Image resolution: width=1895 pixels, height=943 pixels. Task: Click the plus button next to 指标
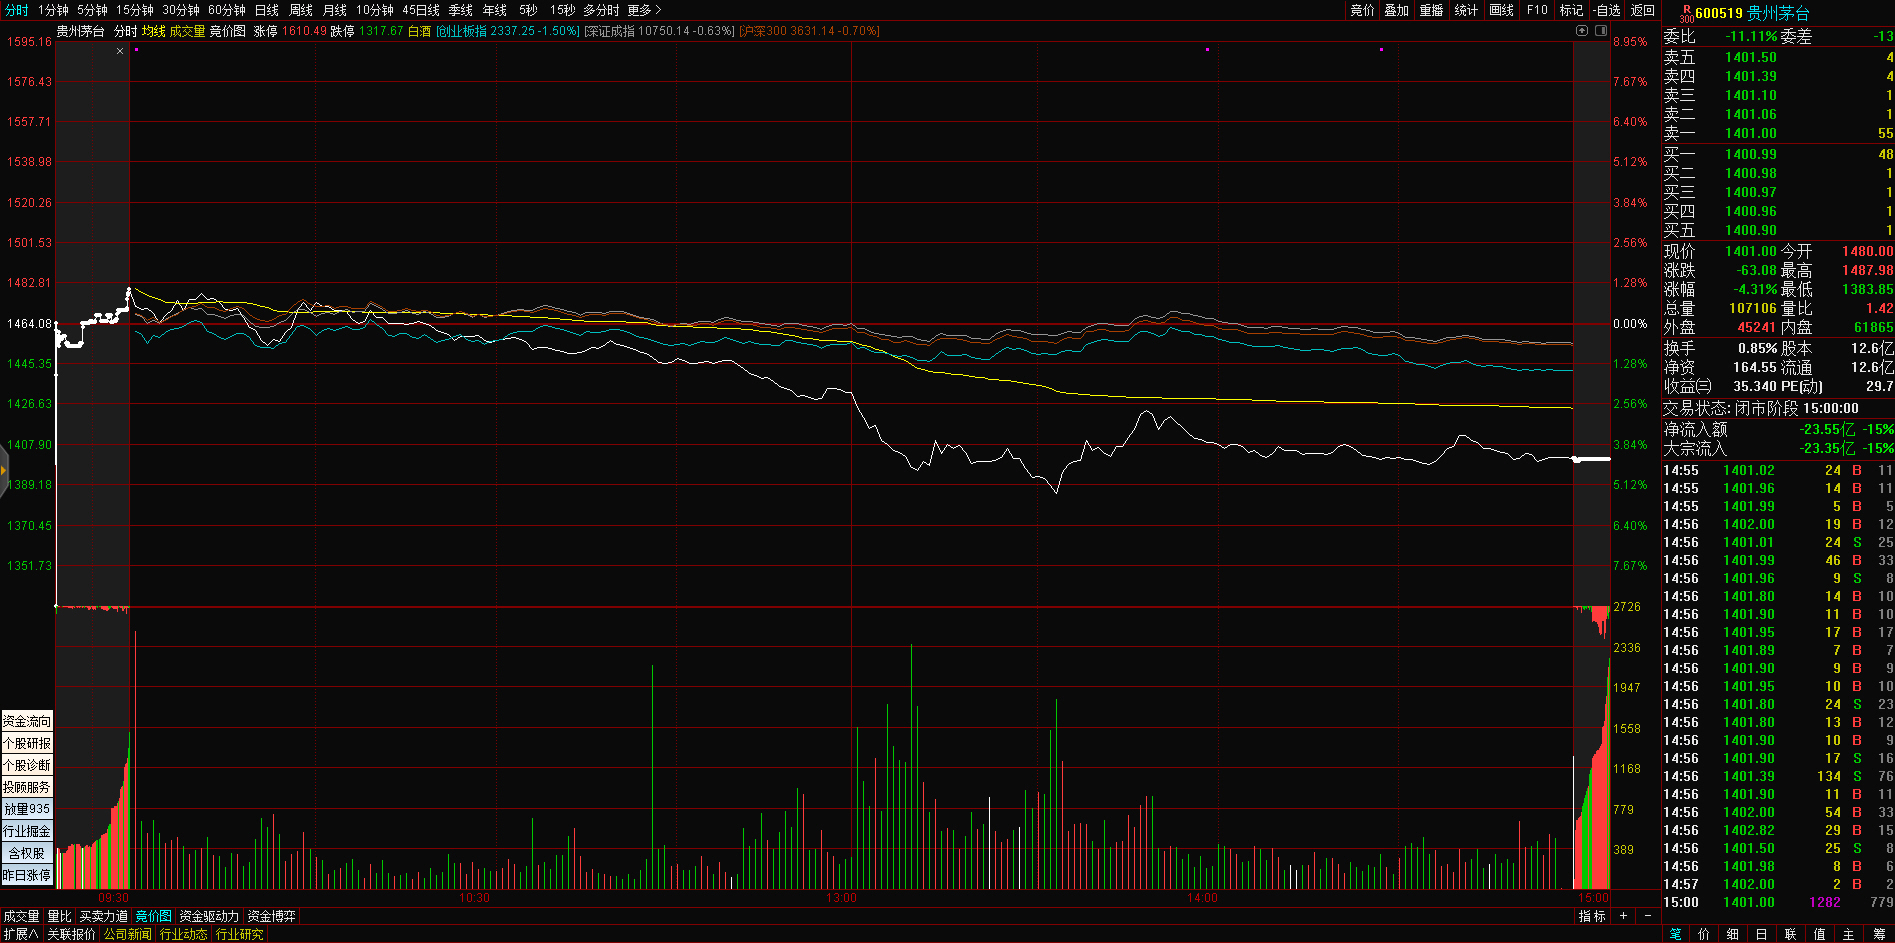point(1624,916)
